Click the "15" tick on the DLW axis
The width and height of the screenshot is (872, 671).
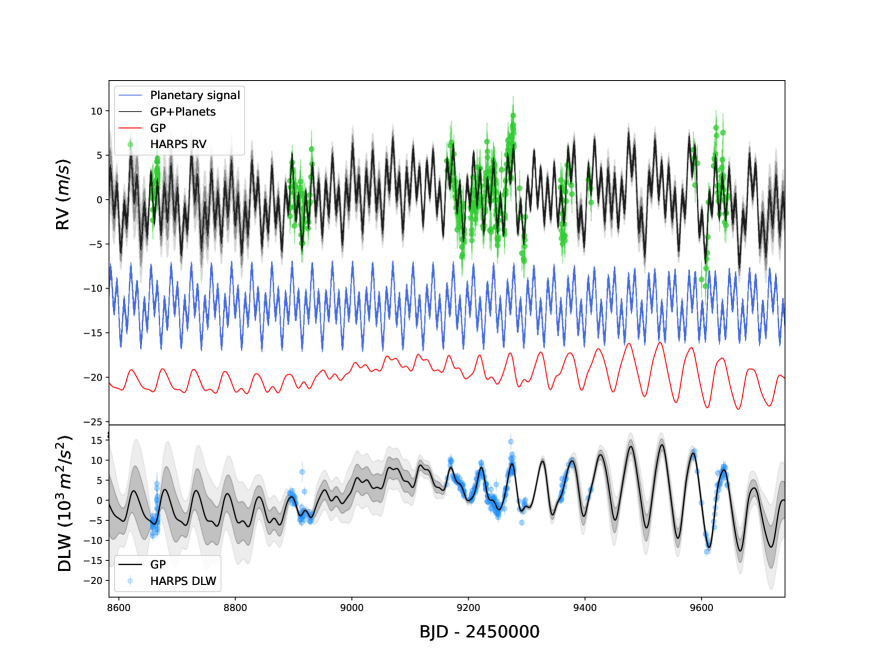point(97,441)
